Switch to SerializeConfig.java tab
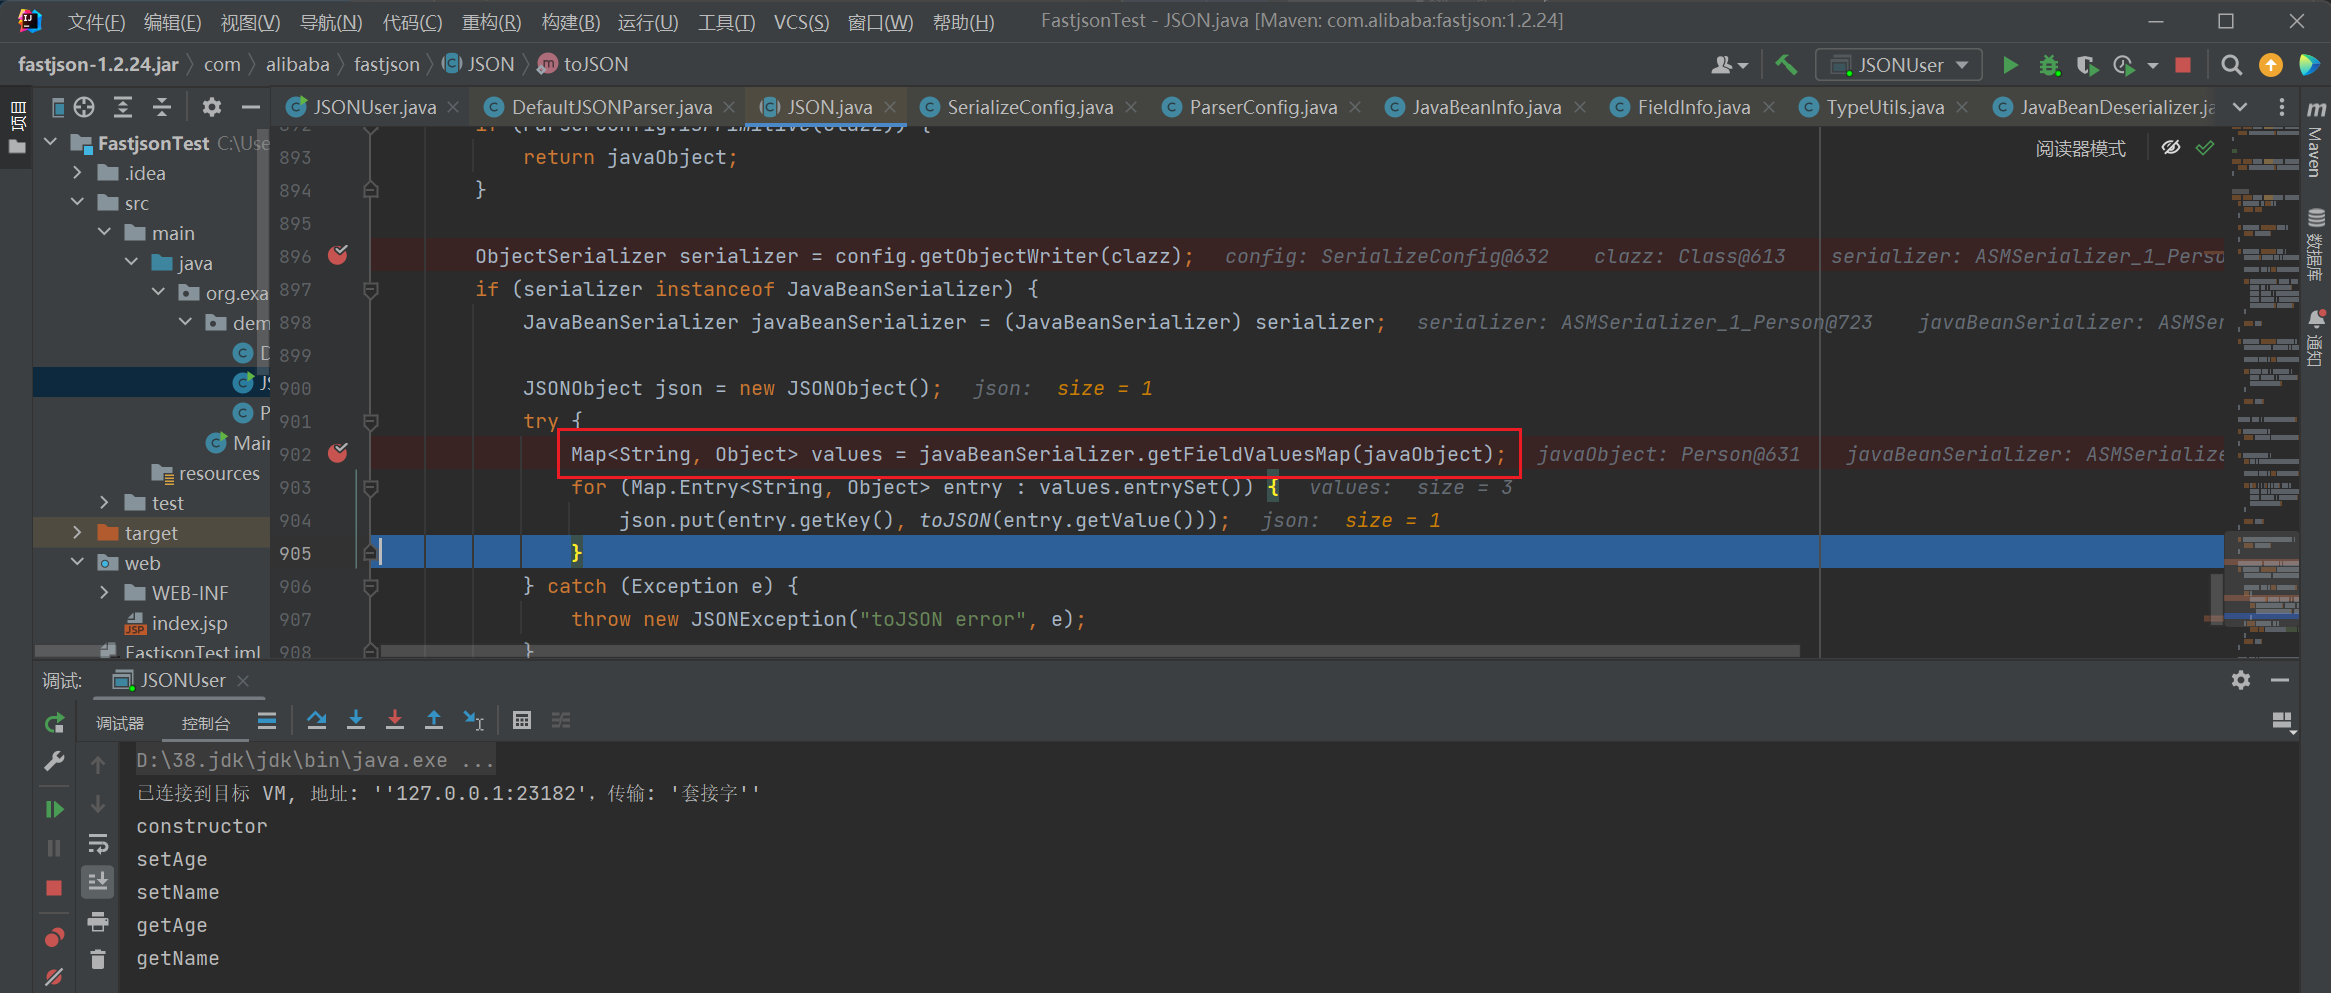Screen dimensions: 2331x993 click(x=1030, y=107)
